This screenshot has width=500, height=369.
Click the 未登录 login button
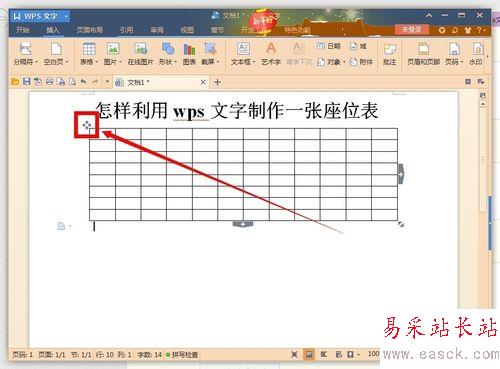(412, 29)
